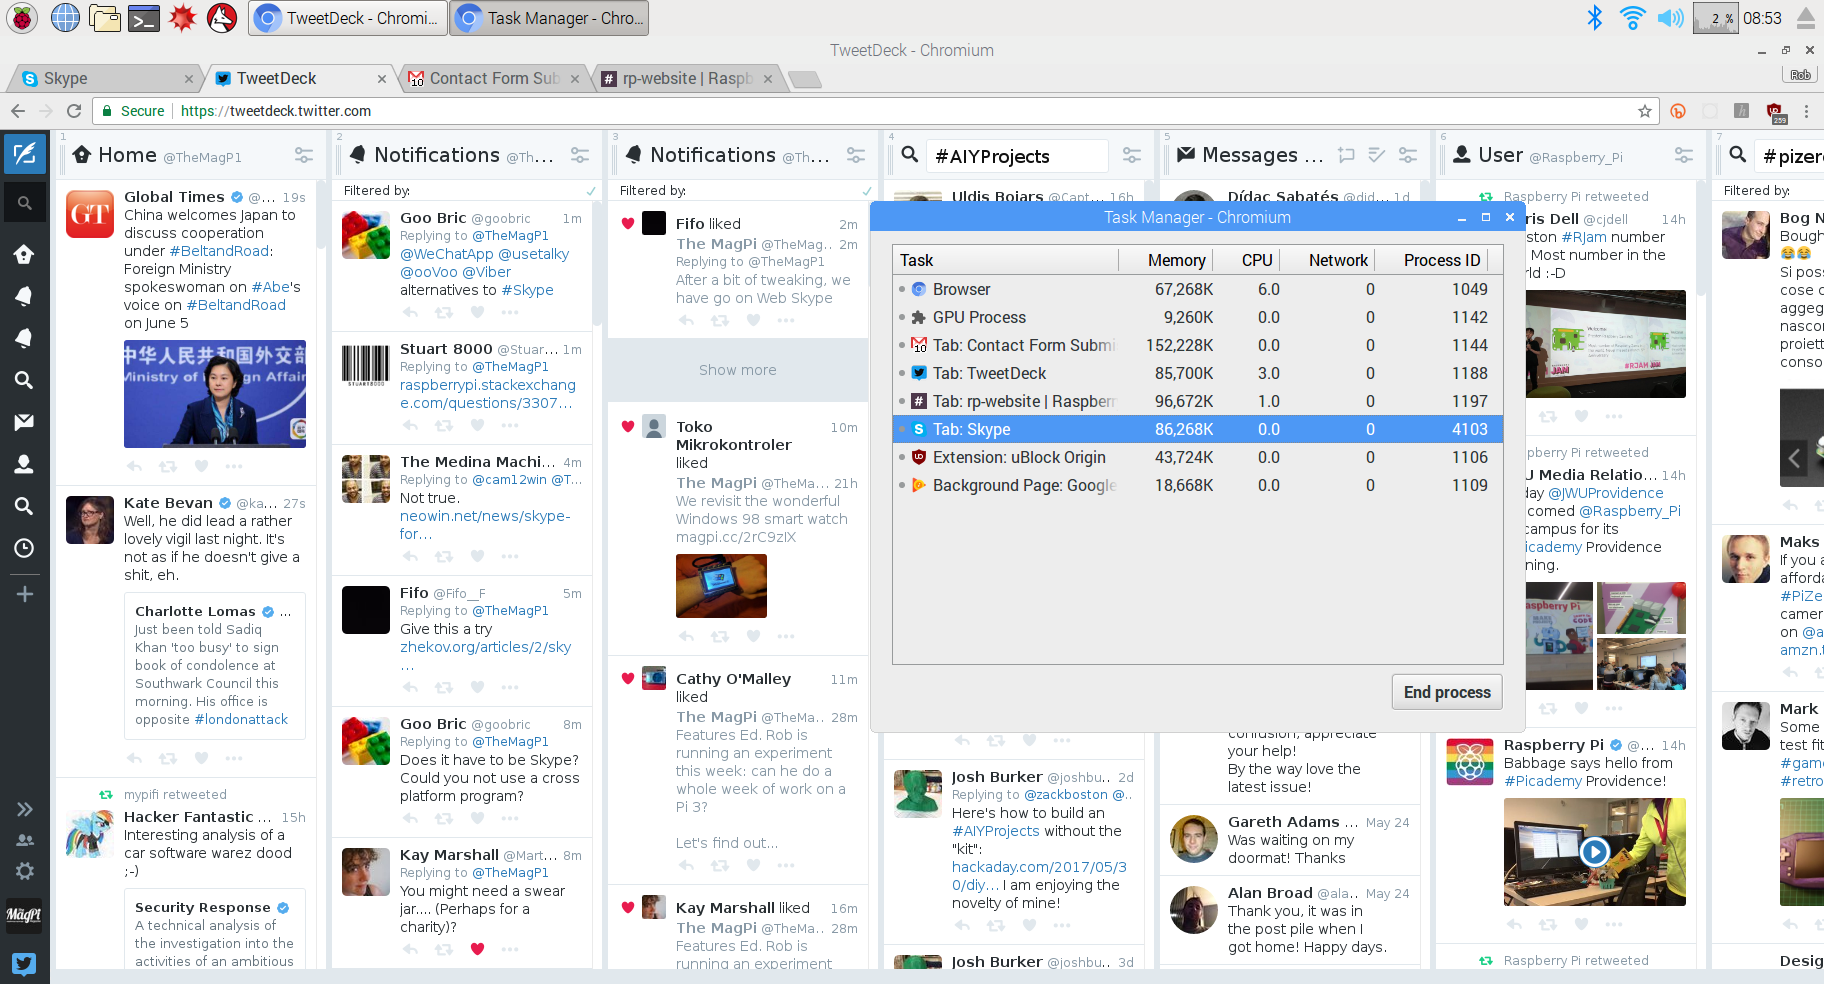The height and width of the screenshot is (984, 1824).
Task: Click Show more in the Notifications column
Action: pos(737,370)
